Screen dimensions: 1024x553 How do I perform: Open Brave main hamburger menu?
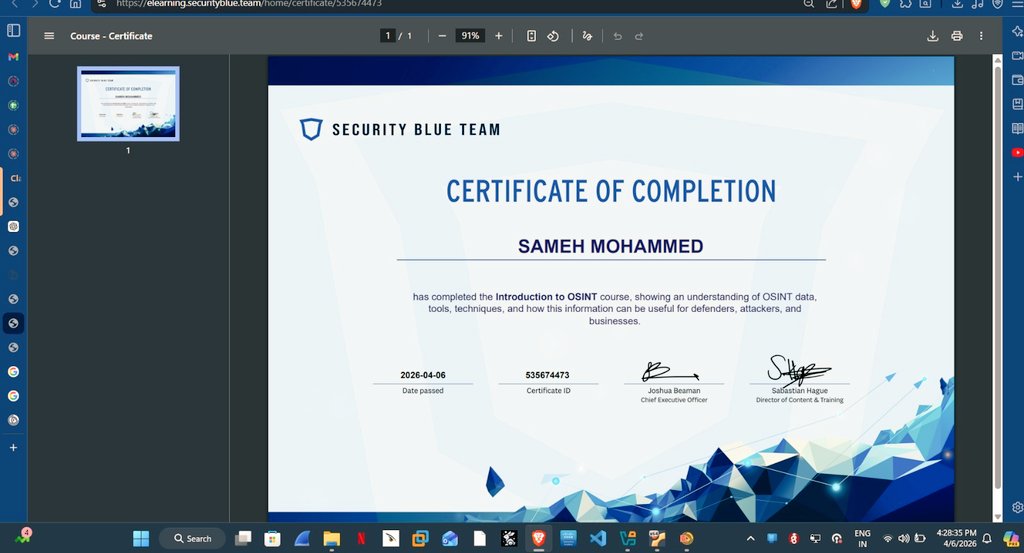[1017, 3]
